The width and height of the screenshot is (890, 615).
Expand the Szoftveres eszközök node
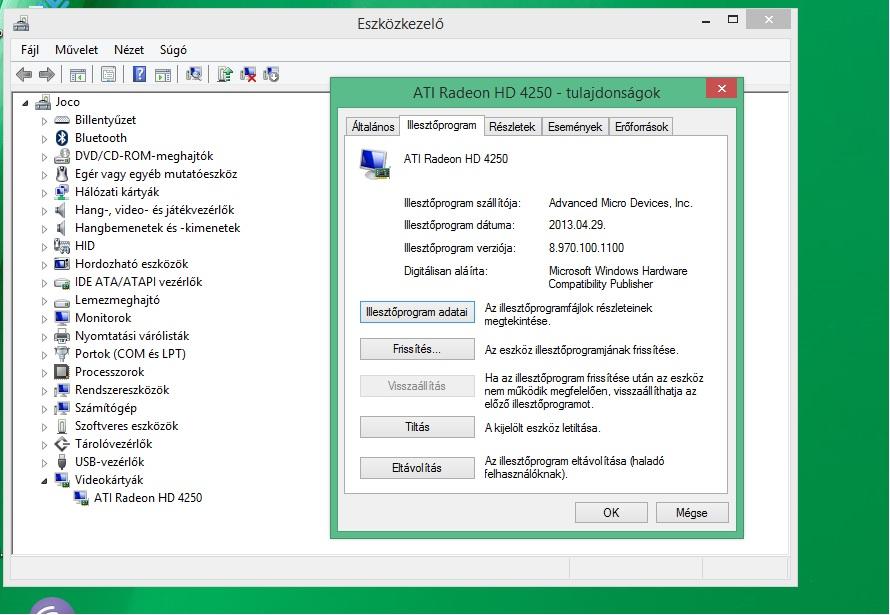[x=44, y=427]
